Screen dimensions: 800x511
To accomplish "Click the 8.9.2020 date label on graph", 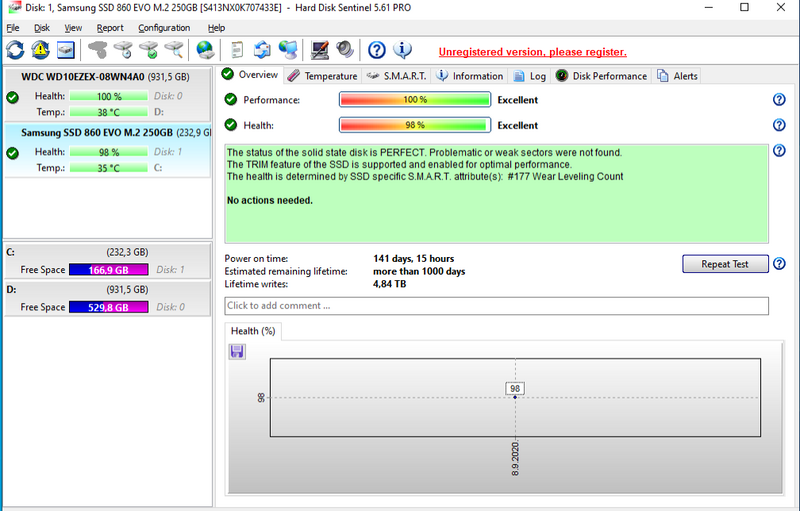I will click(x=515, y=458).
